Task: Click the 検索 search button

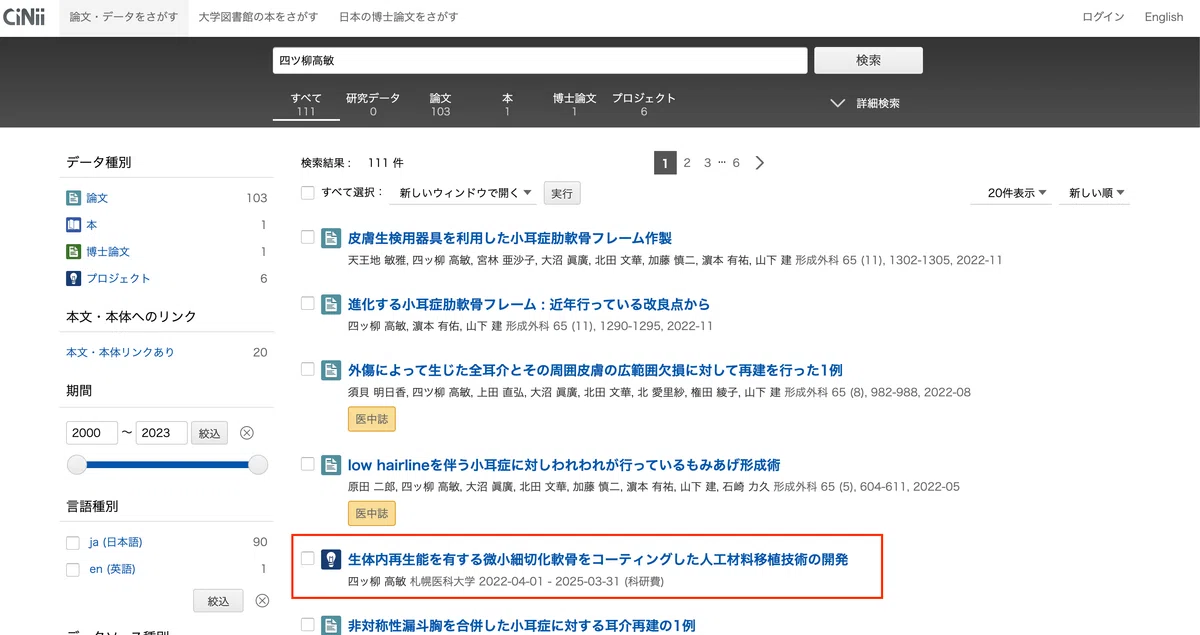Action: (x=868, y=60)
